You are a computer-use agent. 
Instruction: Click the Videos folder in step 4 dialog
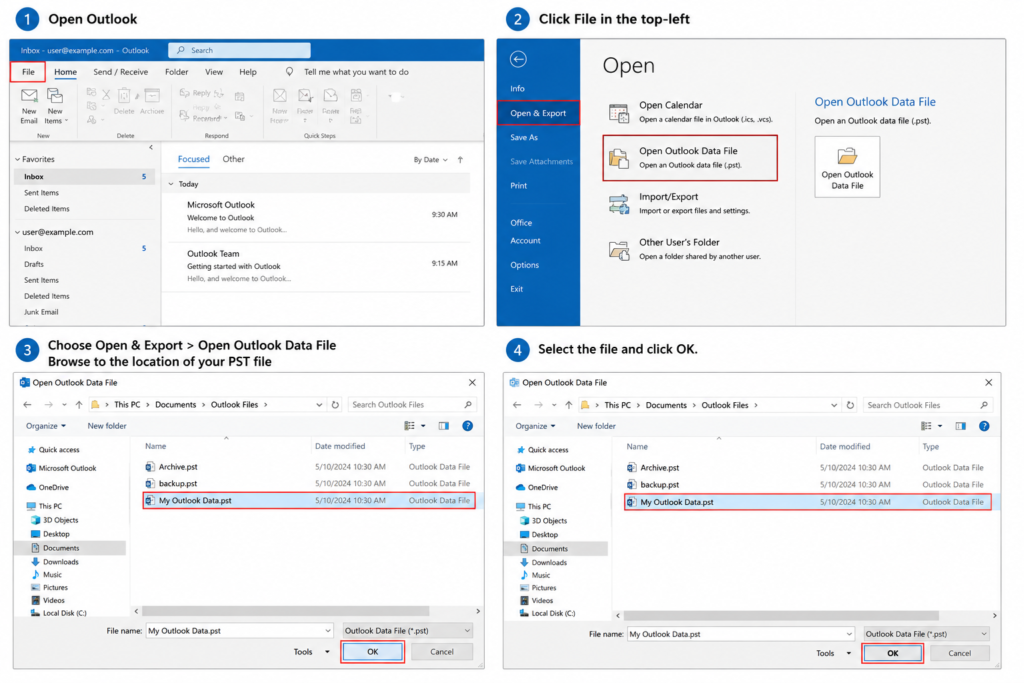tap(537, 601)
